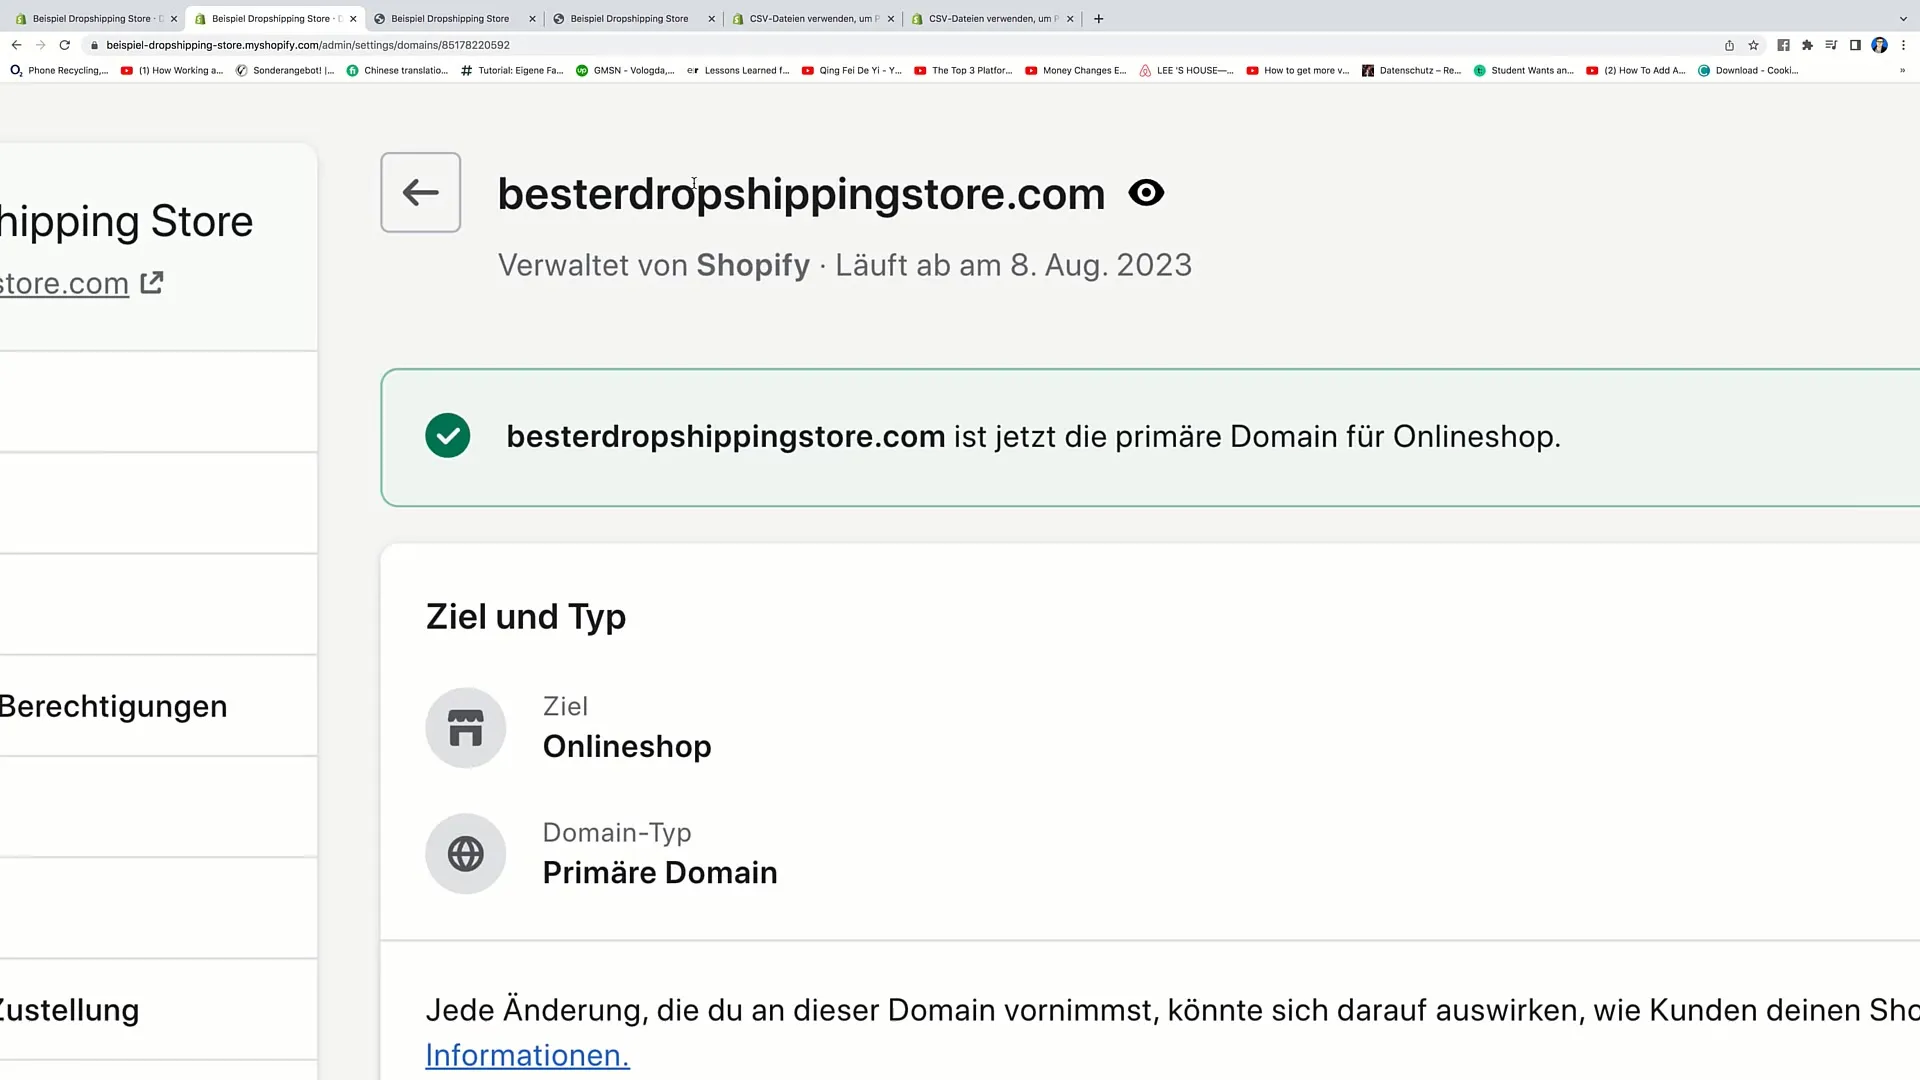Open the GMSN - Vologda bookmark
Viewport: 1920px width, 1080px height.
(x=625, y=71)
